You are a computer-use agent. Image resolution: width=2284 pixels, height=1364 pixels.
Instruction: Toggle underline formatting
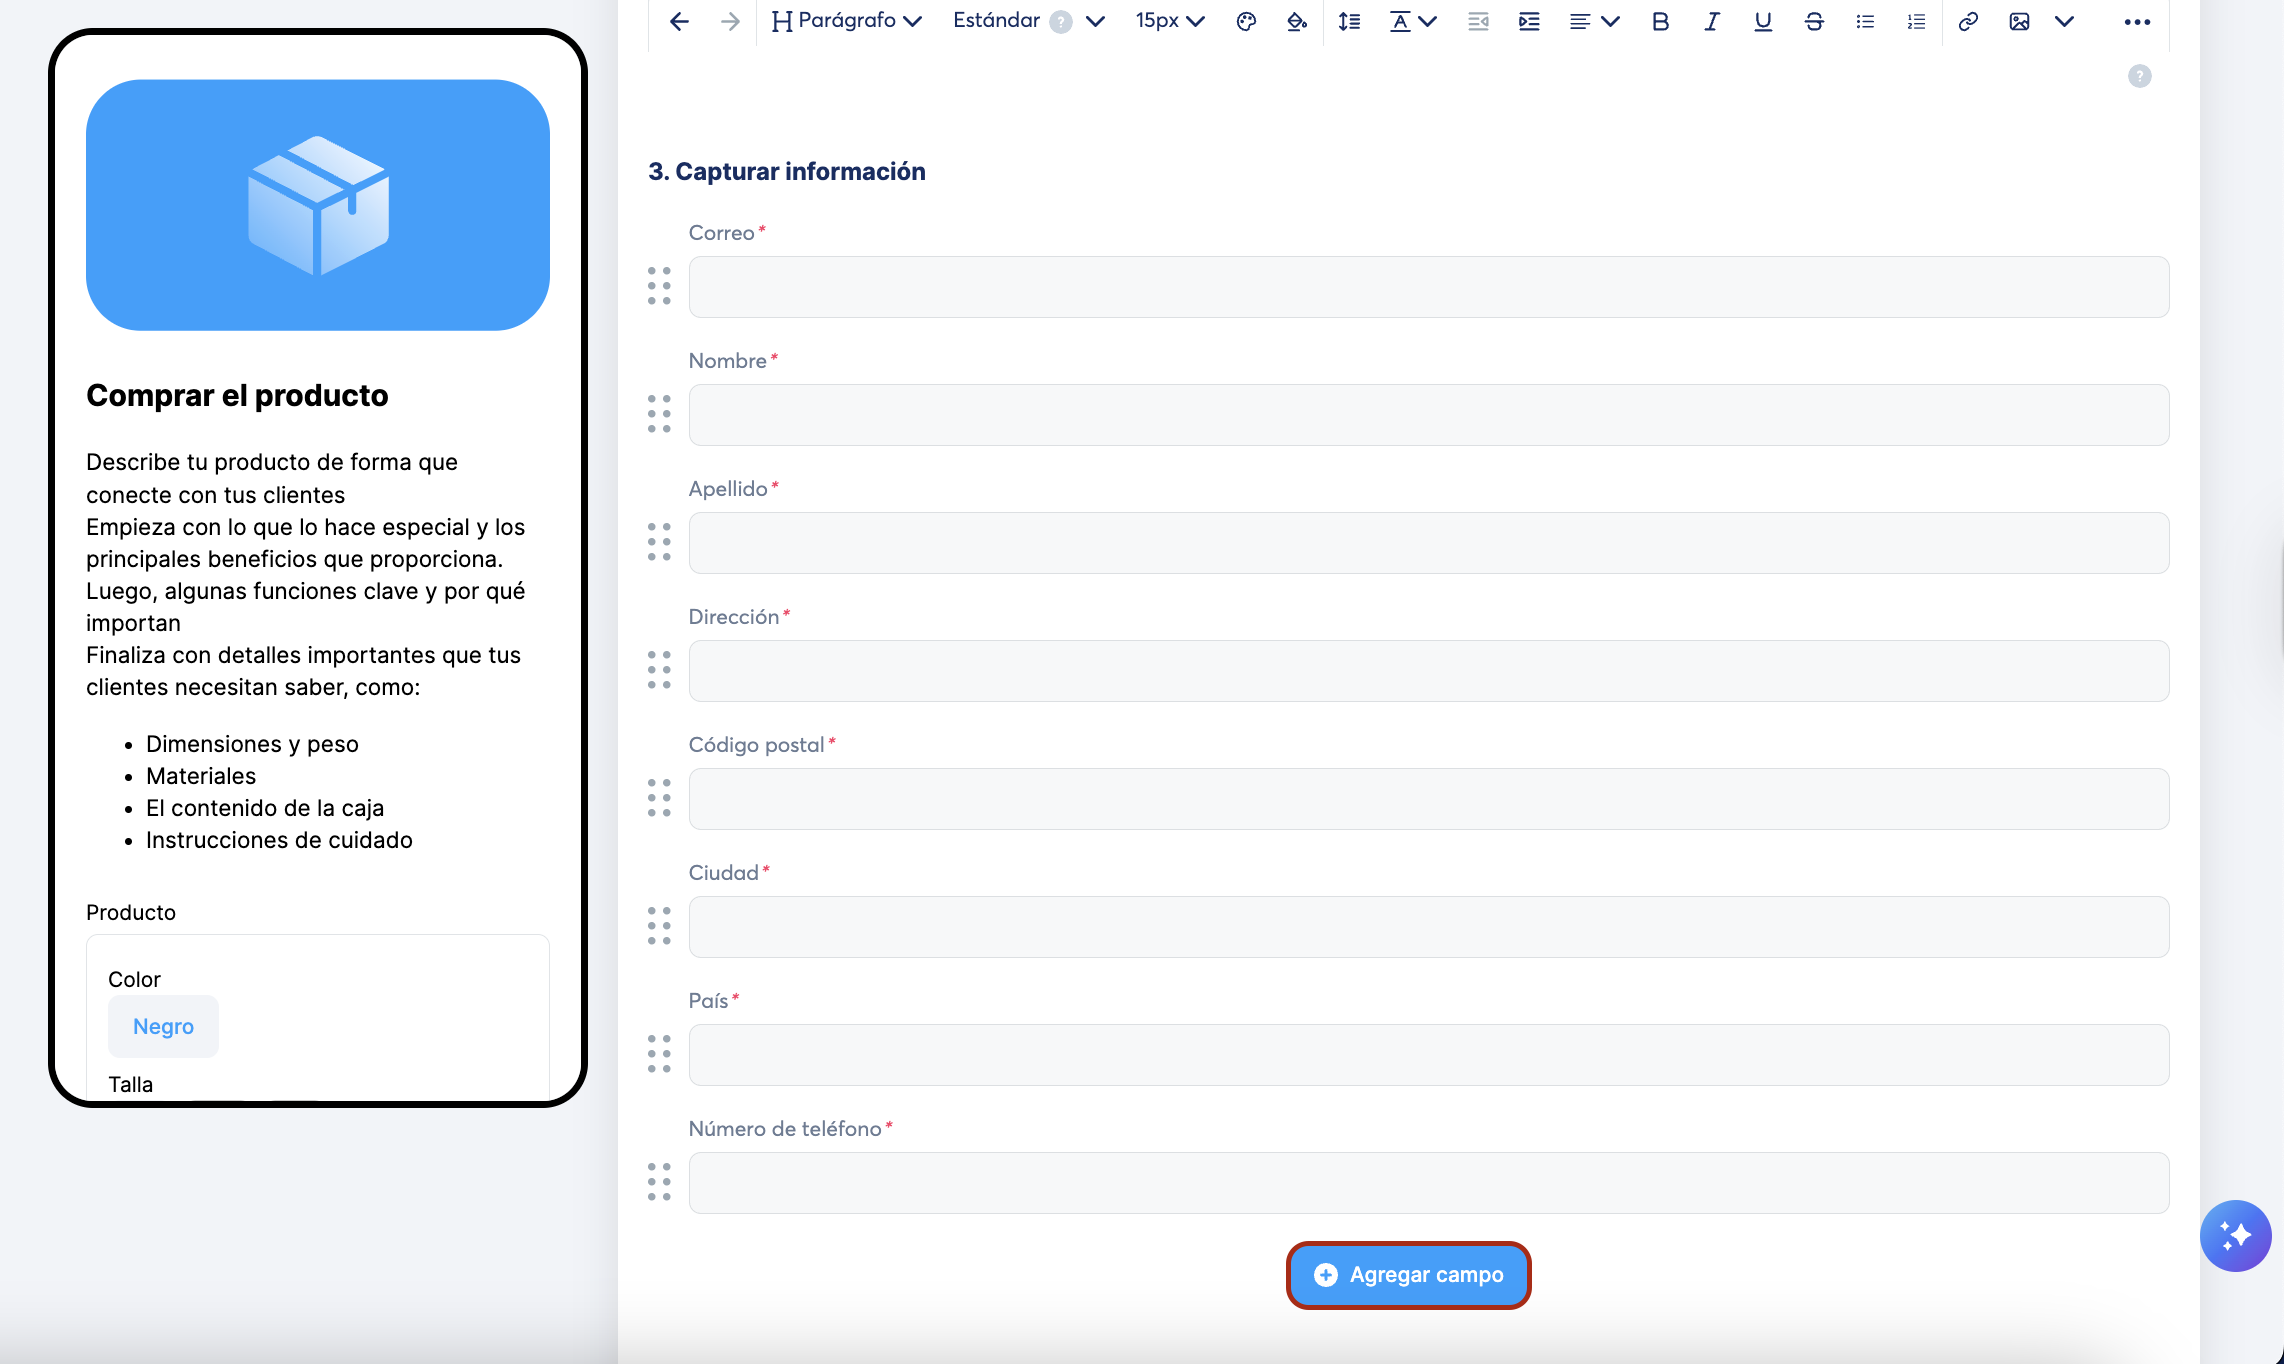coord(1763,21)
